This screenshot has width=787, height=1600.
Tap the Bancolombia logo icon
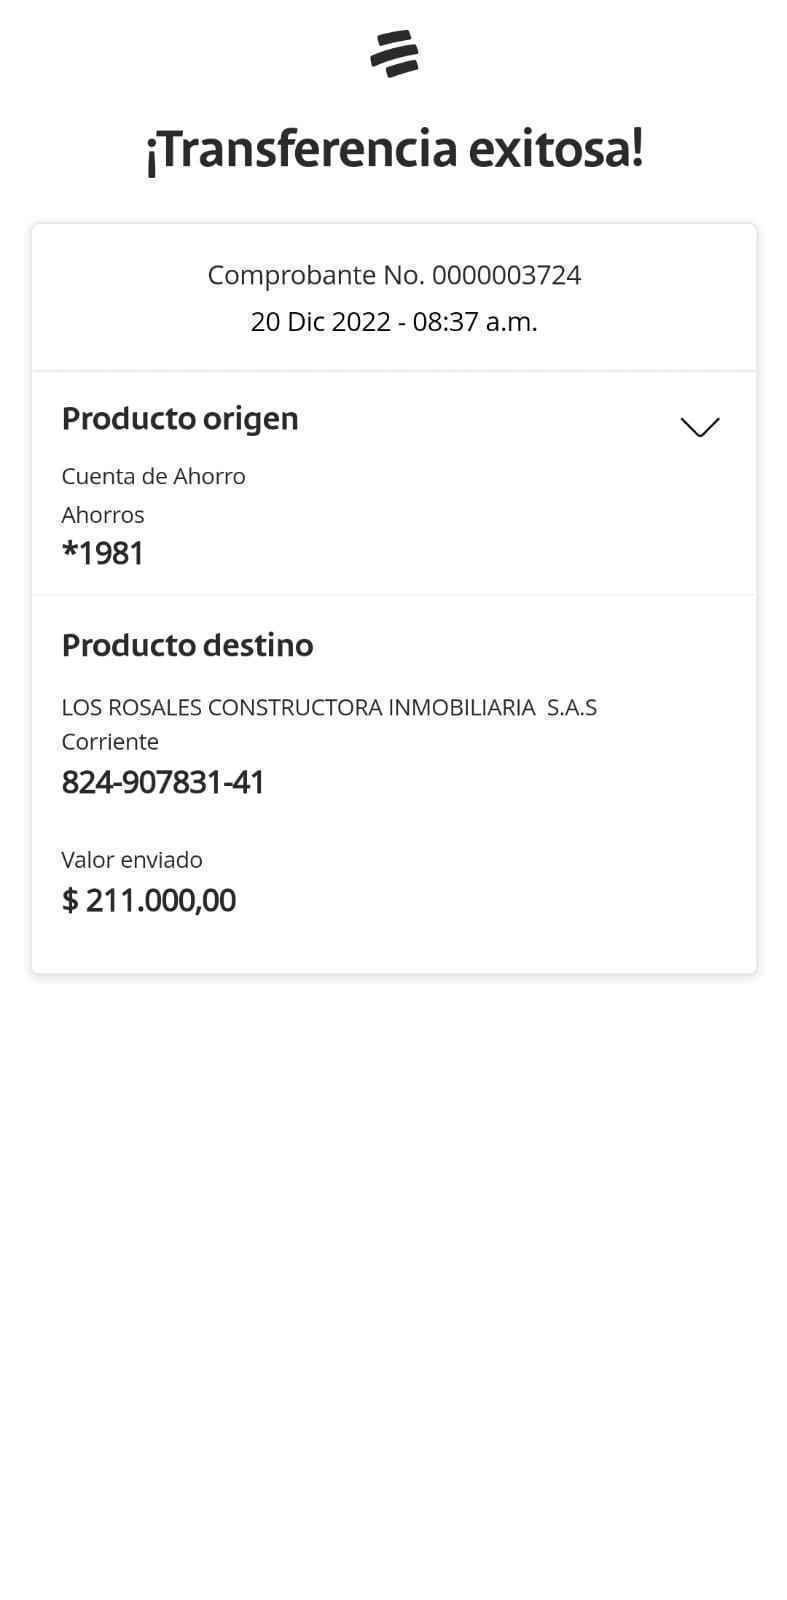pos(394,54)
